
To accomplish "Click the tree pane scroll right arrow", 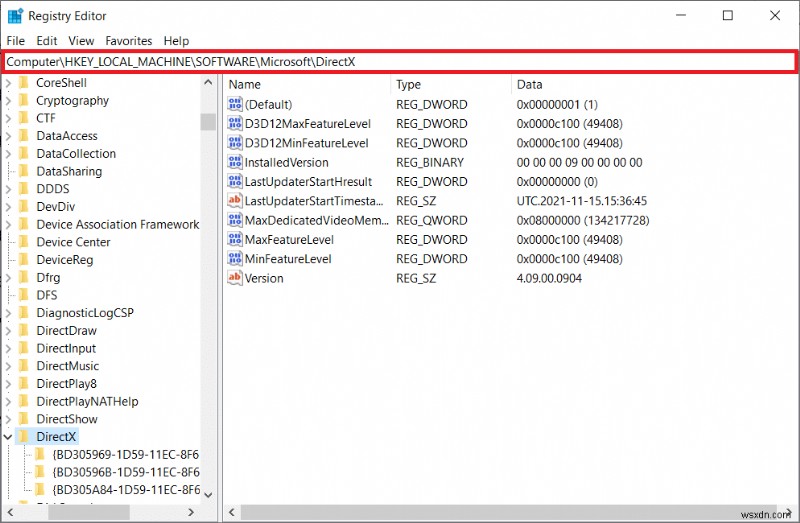I will point(191,512).
